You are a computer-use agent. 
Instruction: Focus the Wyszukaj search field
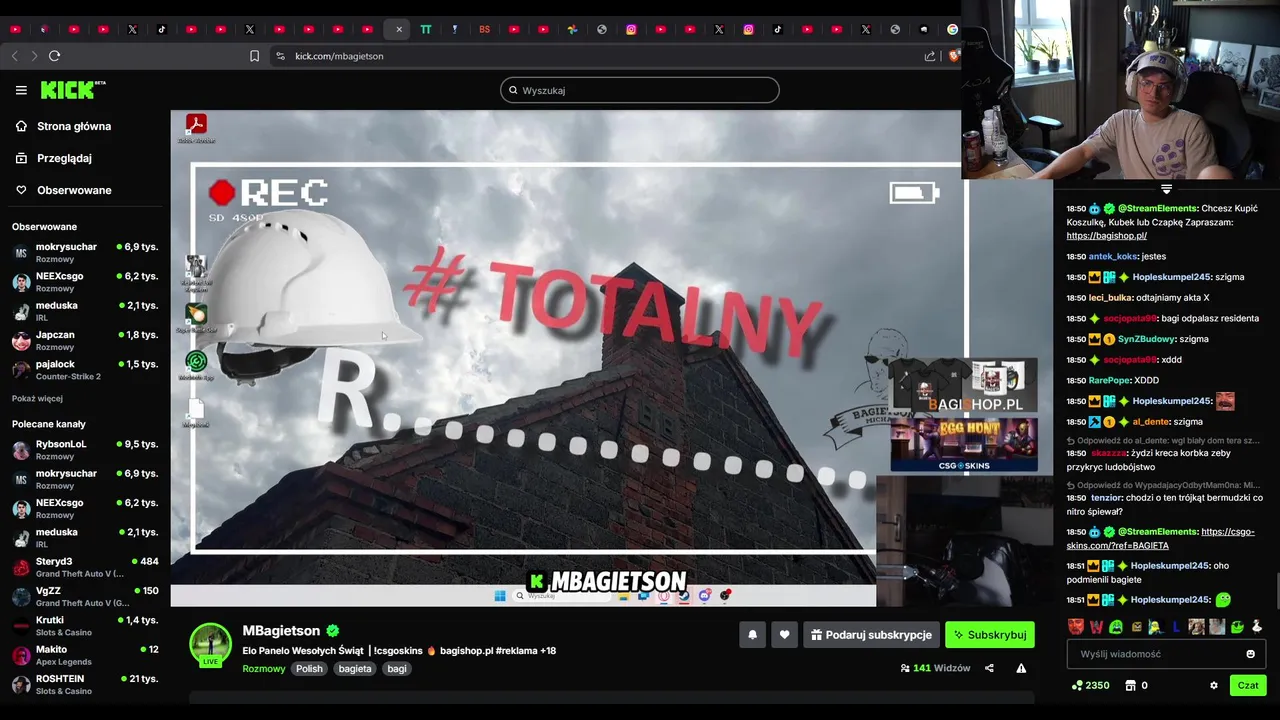(x=640, y=90)
